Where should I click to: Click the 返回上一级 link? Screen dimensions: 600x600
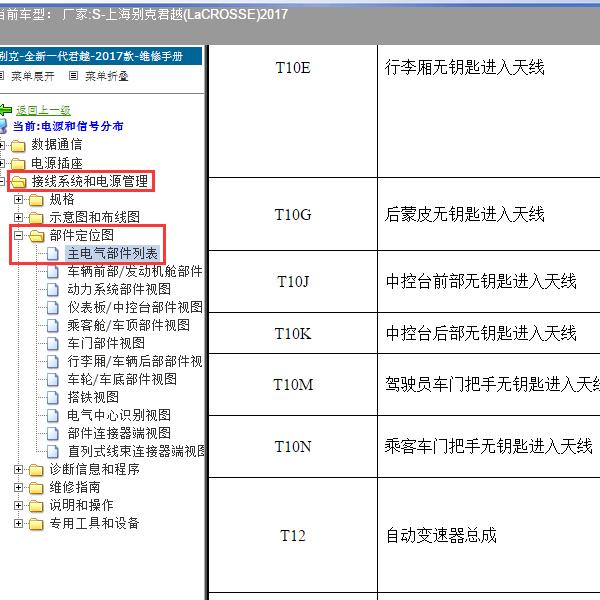[43, 110]
